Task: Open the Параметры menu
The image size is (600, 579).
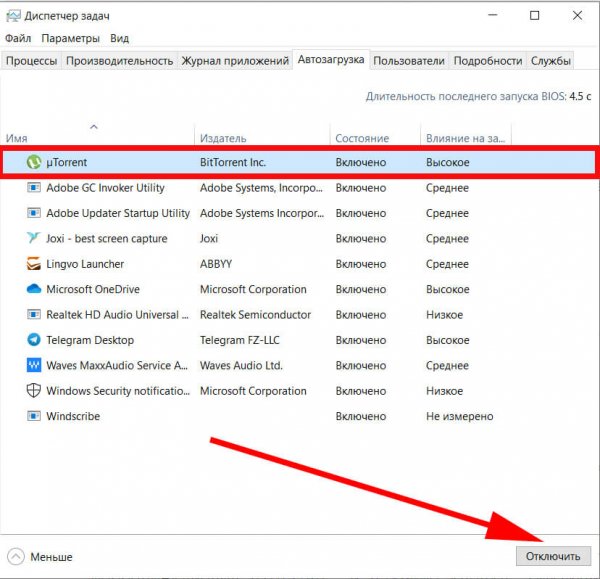Action: pos(70,38)
